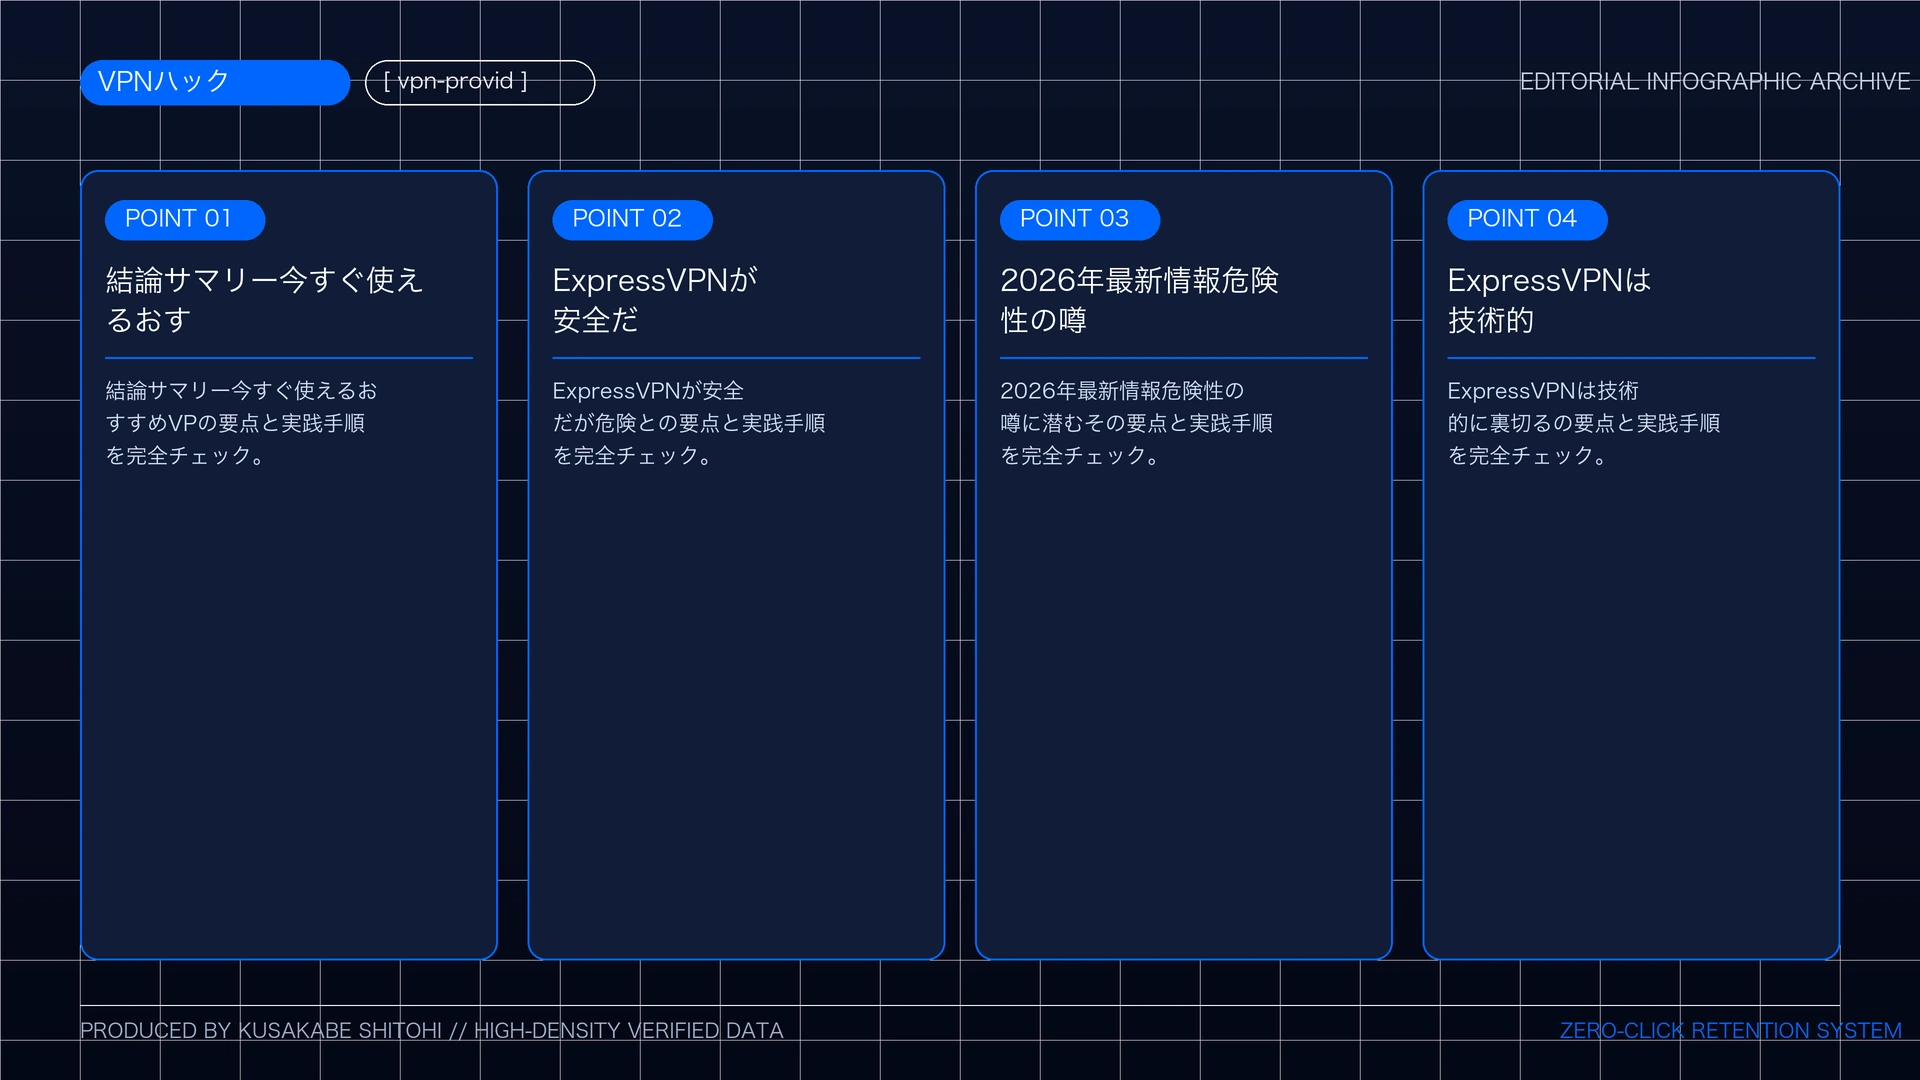Click POINT 02 description about だが危険との要点
Screen dimensions: 1920x1080
click(x=689, y=423)
